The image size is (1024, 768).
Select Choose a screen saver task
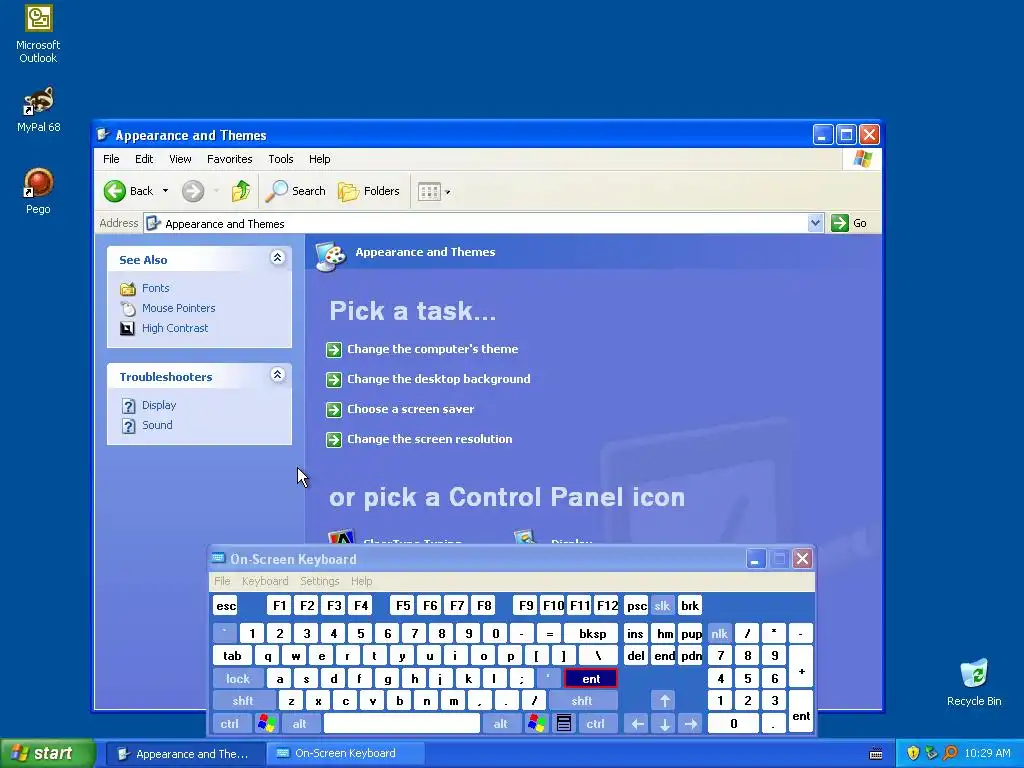point(410,409)
